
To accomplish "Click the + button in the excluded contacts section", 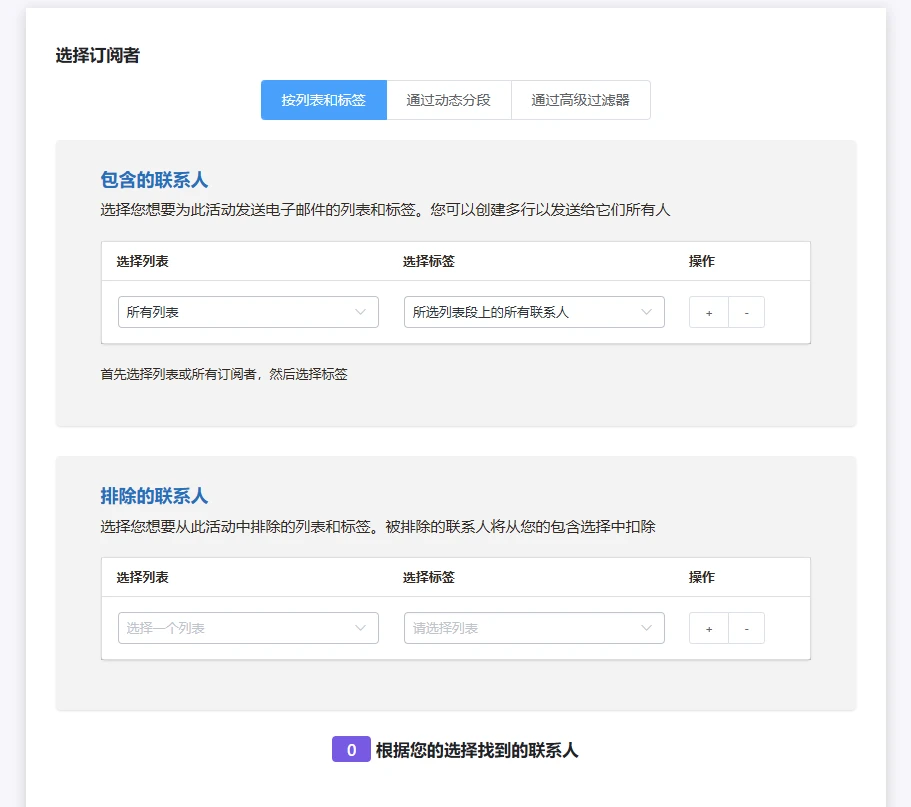I will (708, 628).
